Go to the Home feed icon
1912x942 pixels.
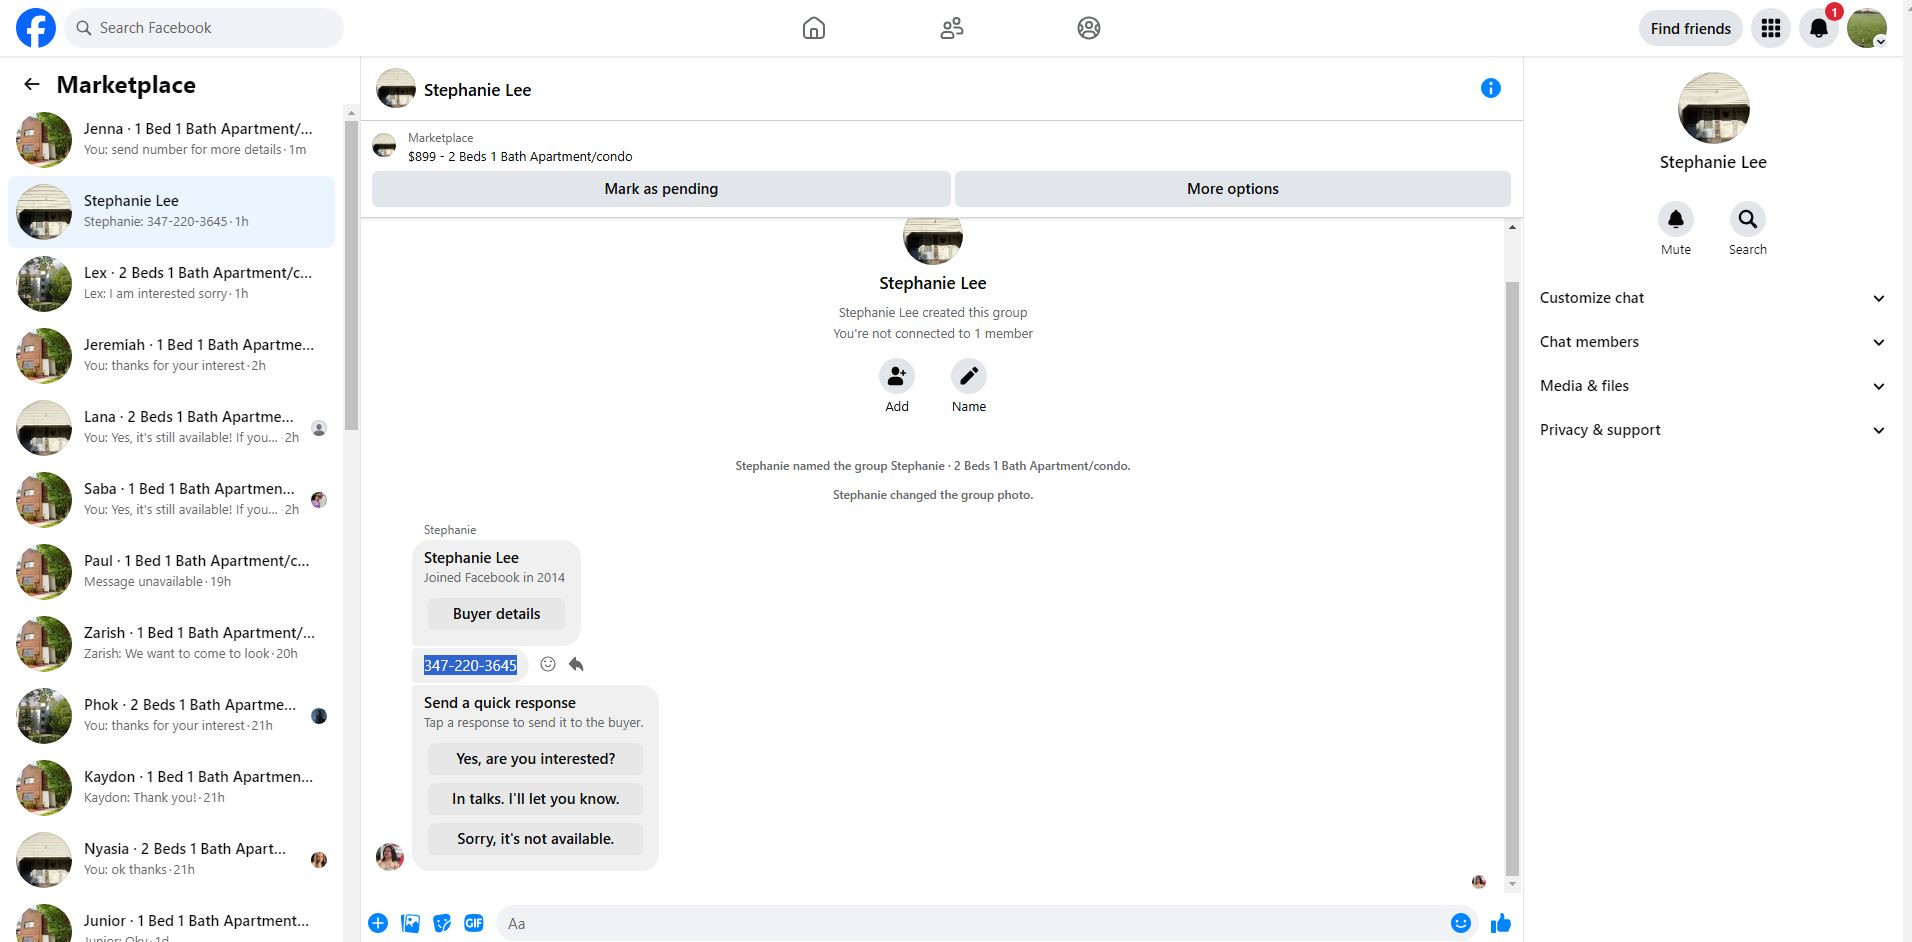tap(814, 28)
